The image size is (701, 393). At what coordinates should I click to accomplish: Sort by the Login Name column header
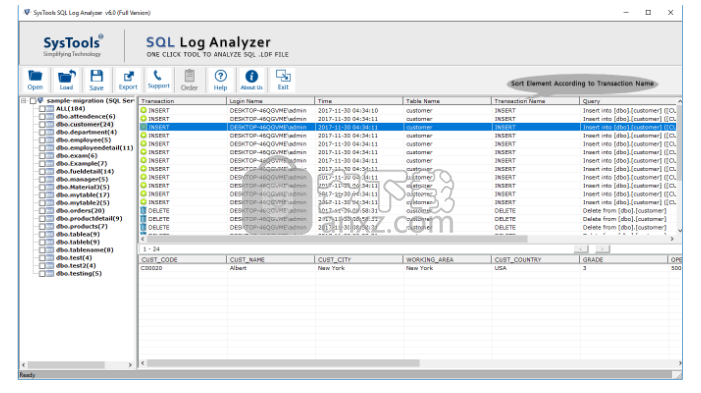tap(270, 101)
